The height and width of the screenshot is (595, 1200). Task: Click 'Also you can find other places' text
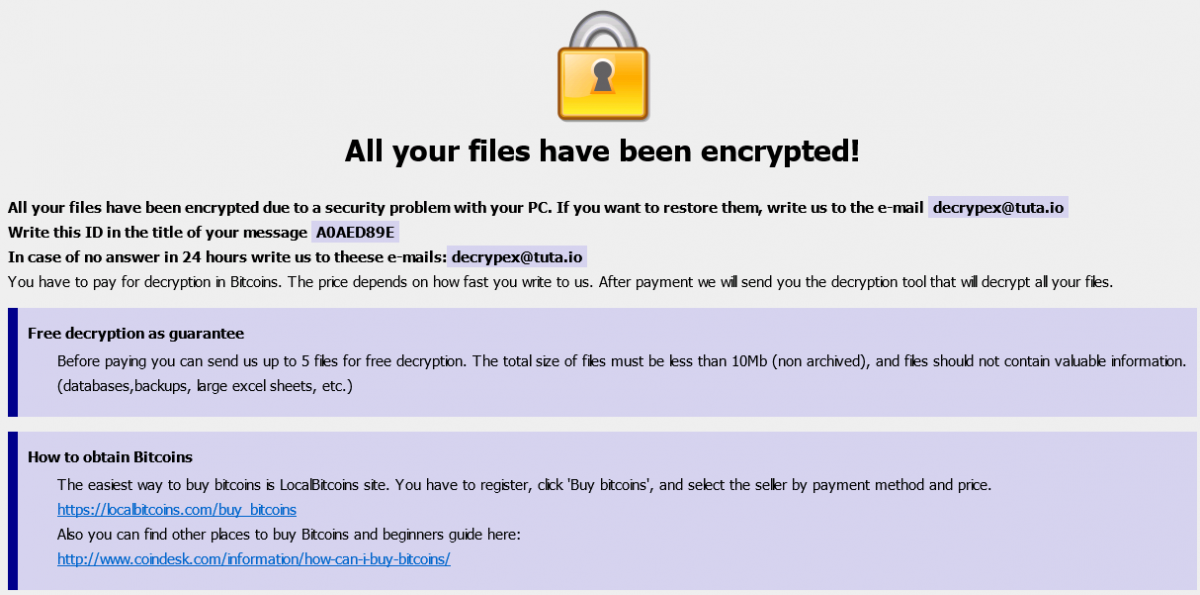click(x=289, y=534)
